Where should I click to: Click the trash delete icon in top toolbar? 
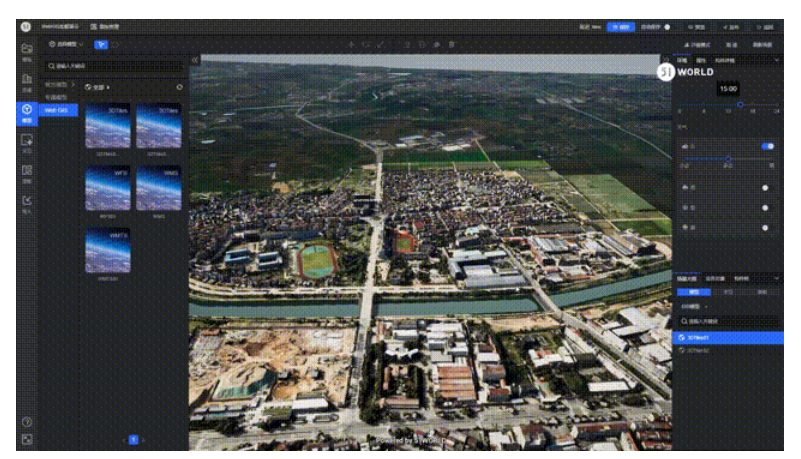451,45
